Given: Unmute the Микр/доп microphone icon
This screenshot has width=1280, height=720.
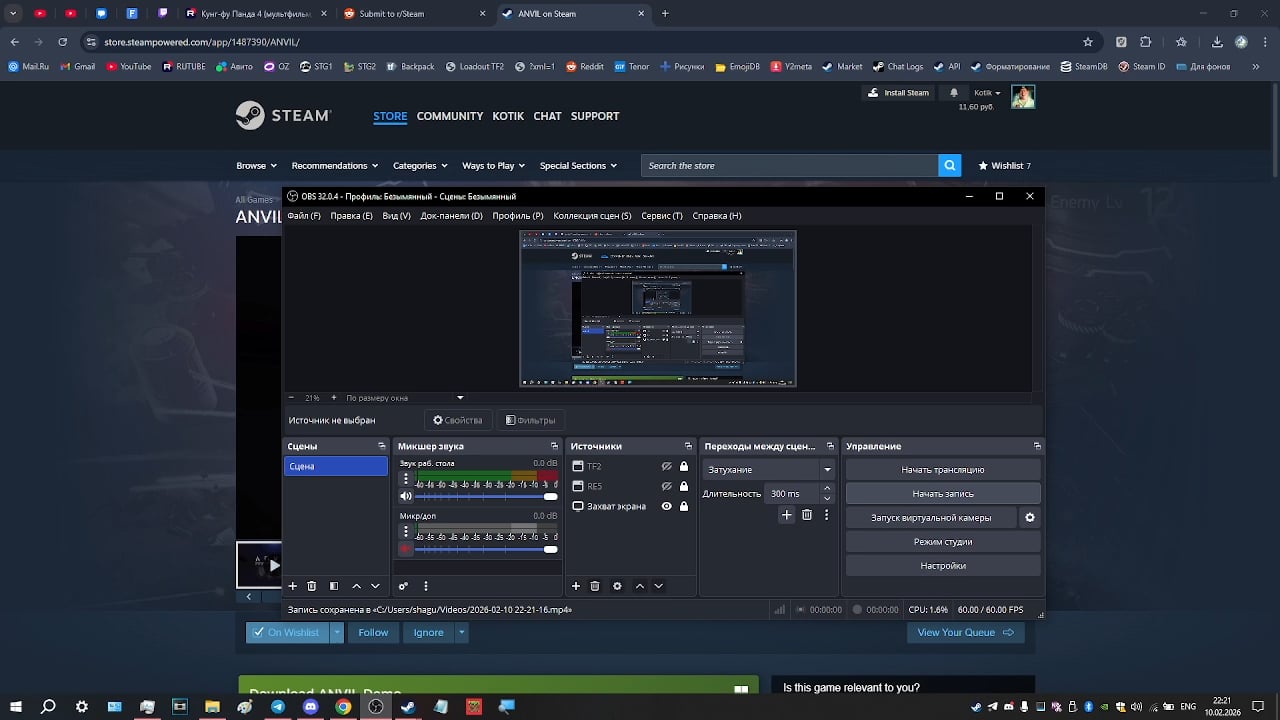Looking at the screenshot, I should 406,549.
